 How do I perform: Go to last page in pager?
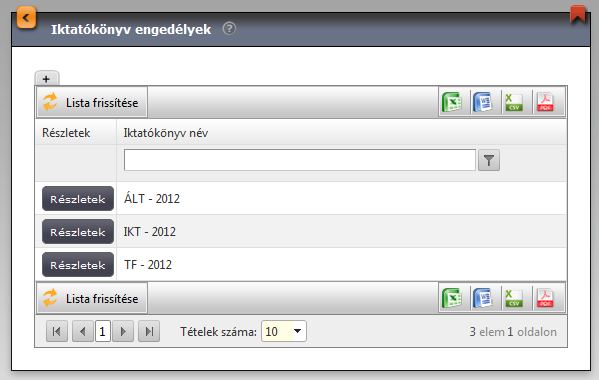click(x=149, y=331)
